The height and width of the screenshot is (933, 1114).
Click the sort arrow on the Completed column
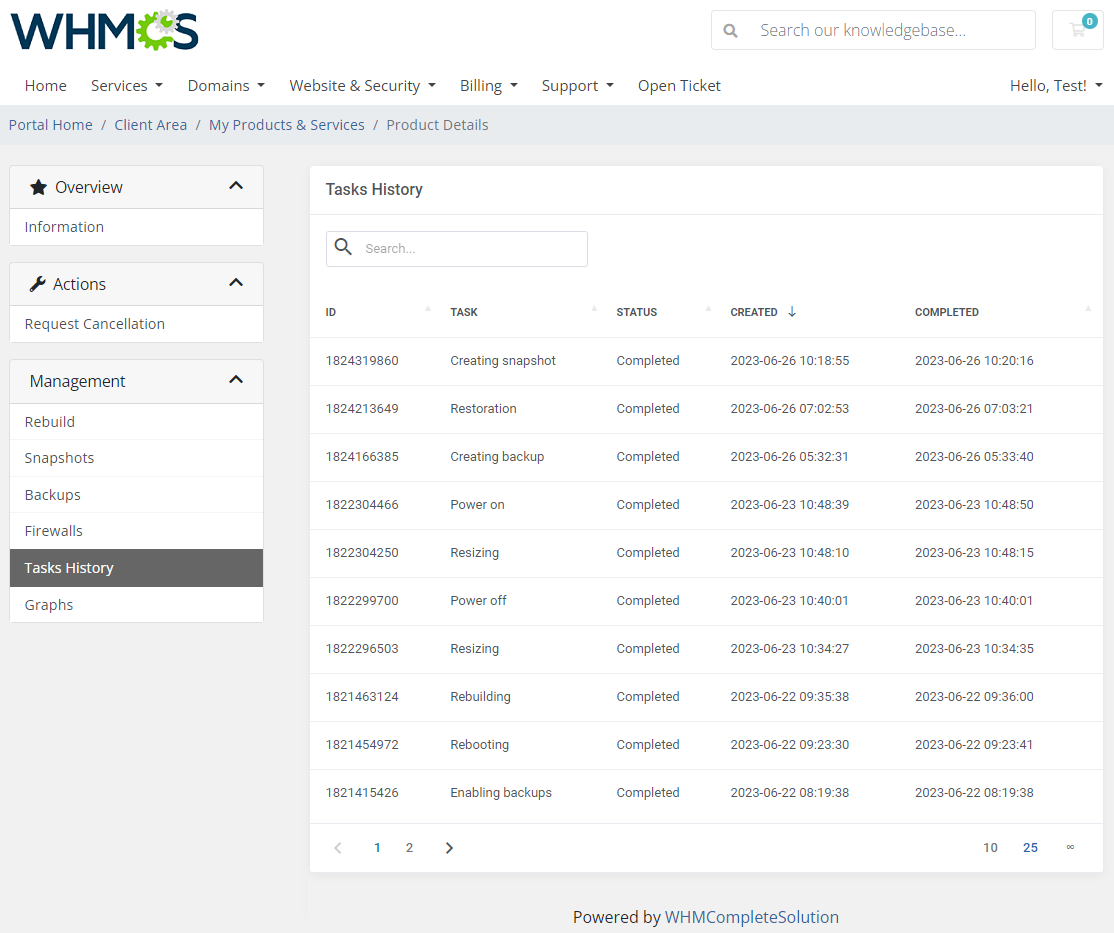point(1088,311)
